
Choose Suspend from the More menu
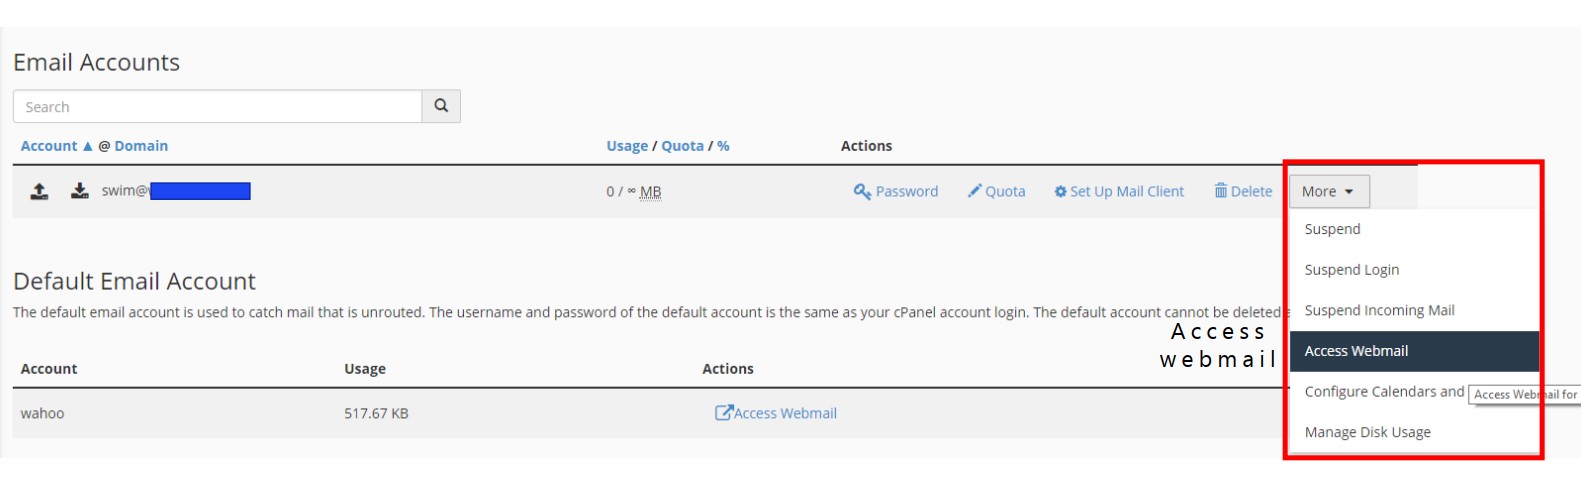[x=1332, y=229]
